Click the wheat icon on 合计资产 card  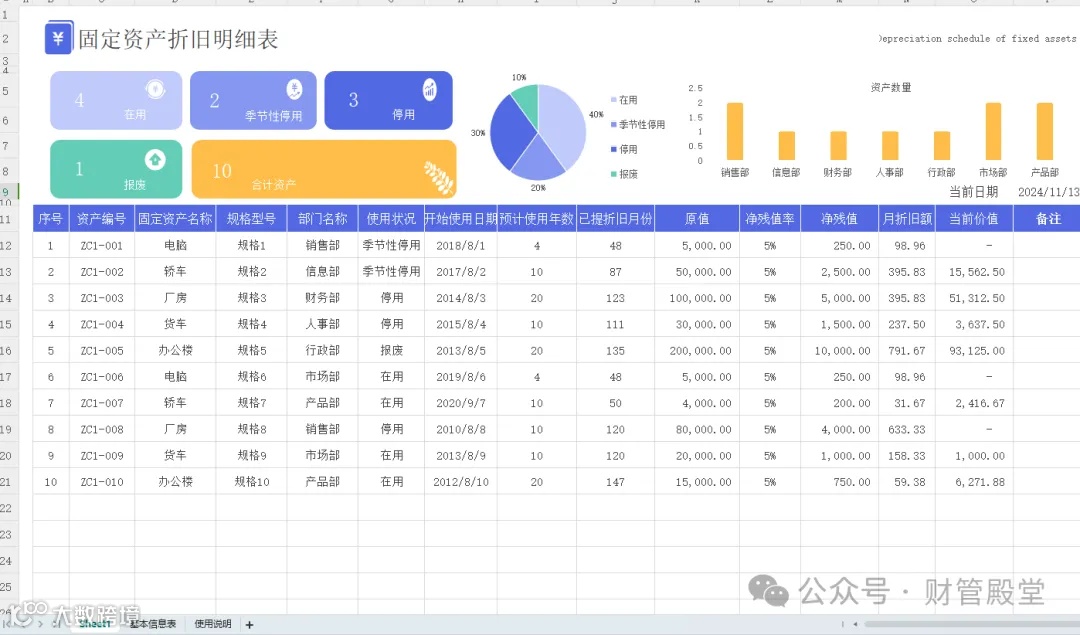[438, 178]
